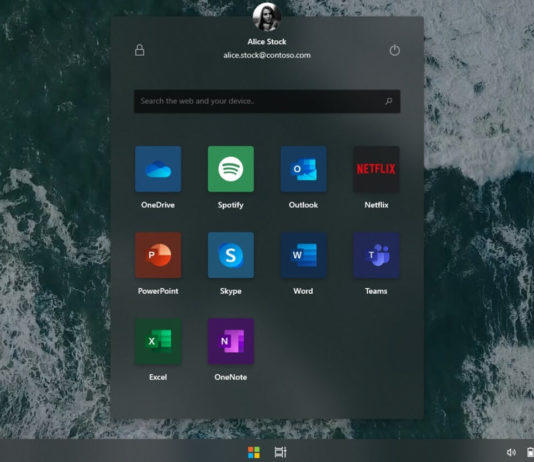Click the 'Alice Stock' user name
The image size is (534, 462).
tap(267, 42)
